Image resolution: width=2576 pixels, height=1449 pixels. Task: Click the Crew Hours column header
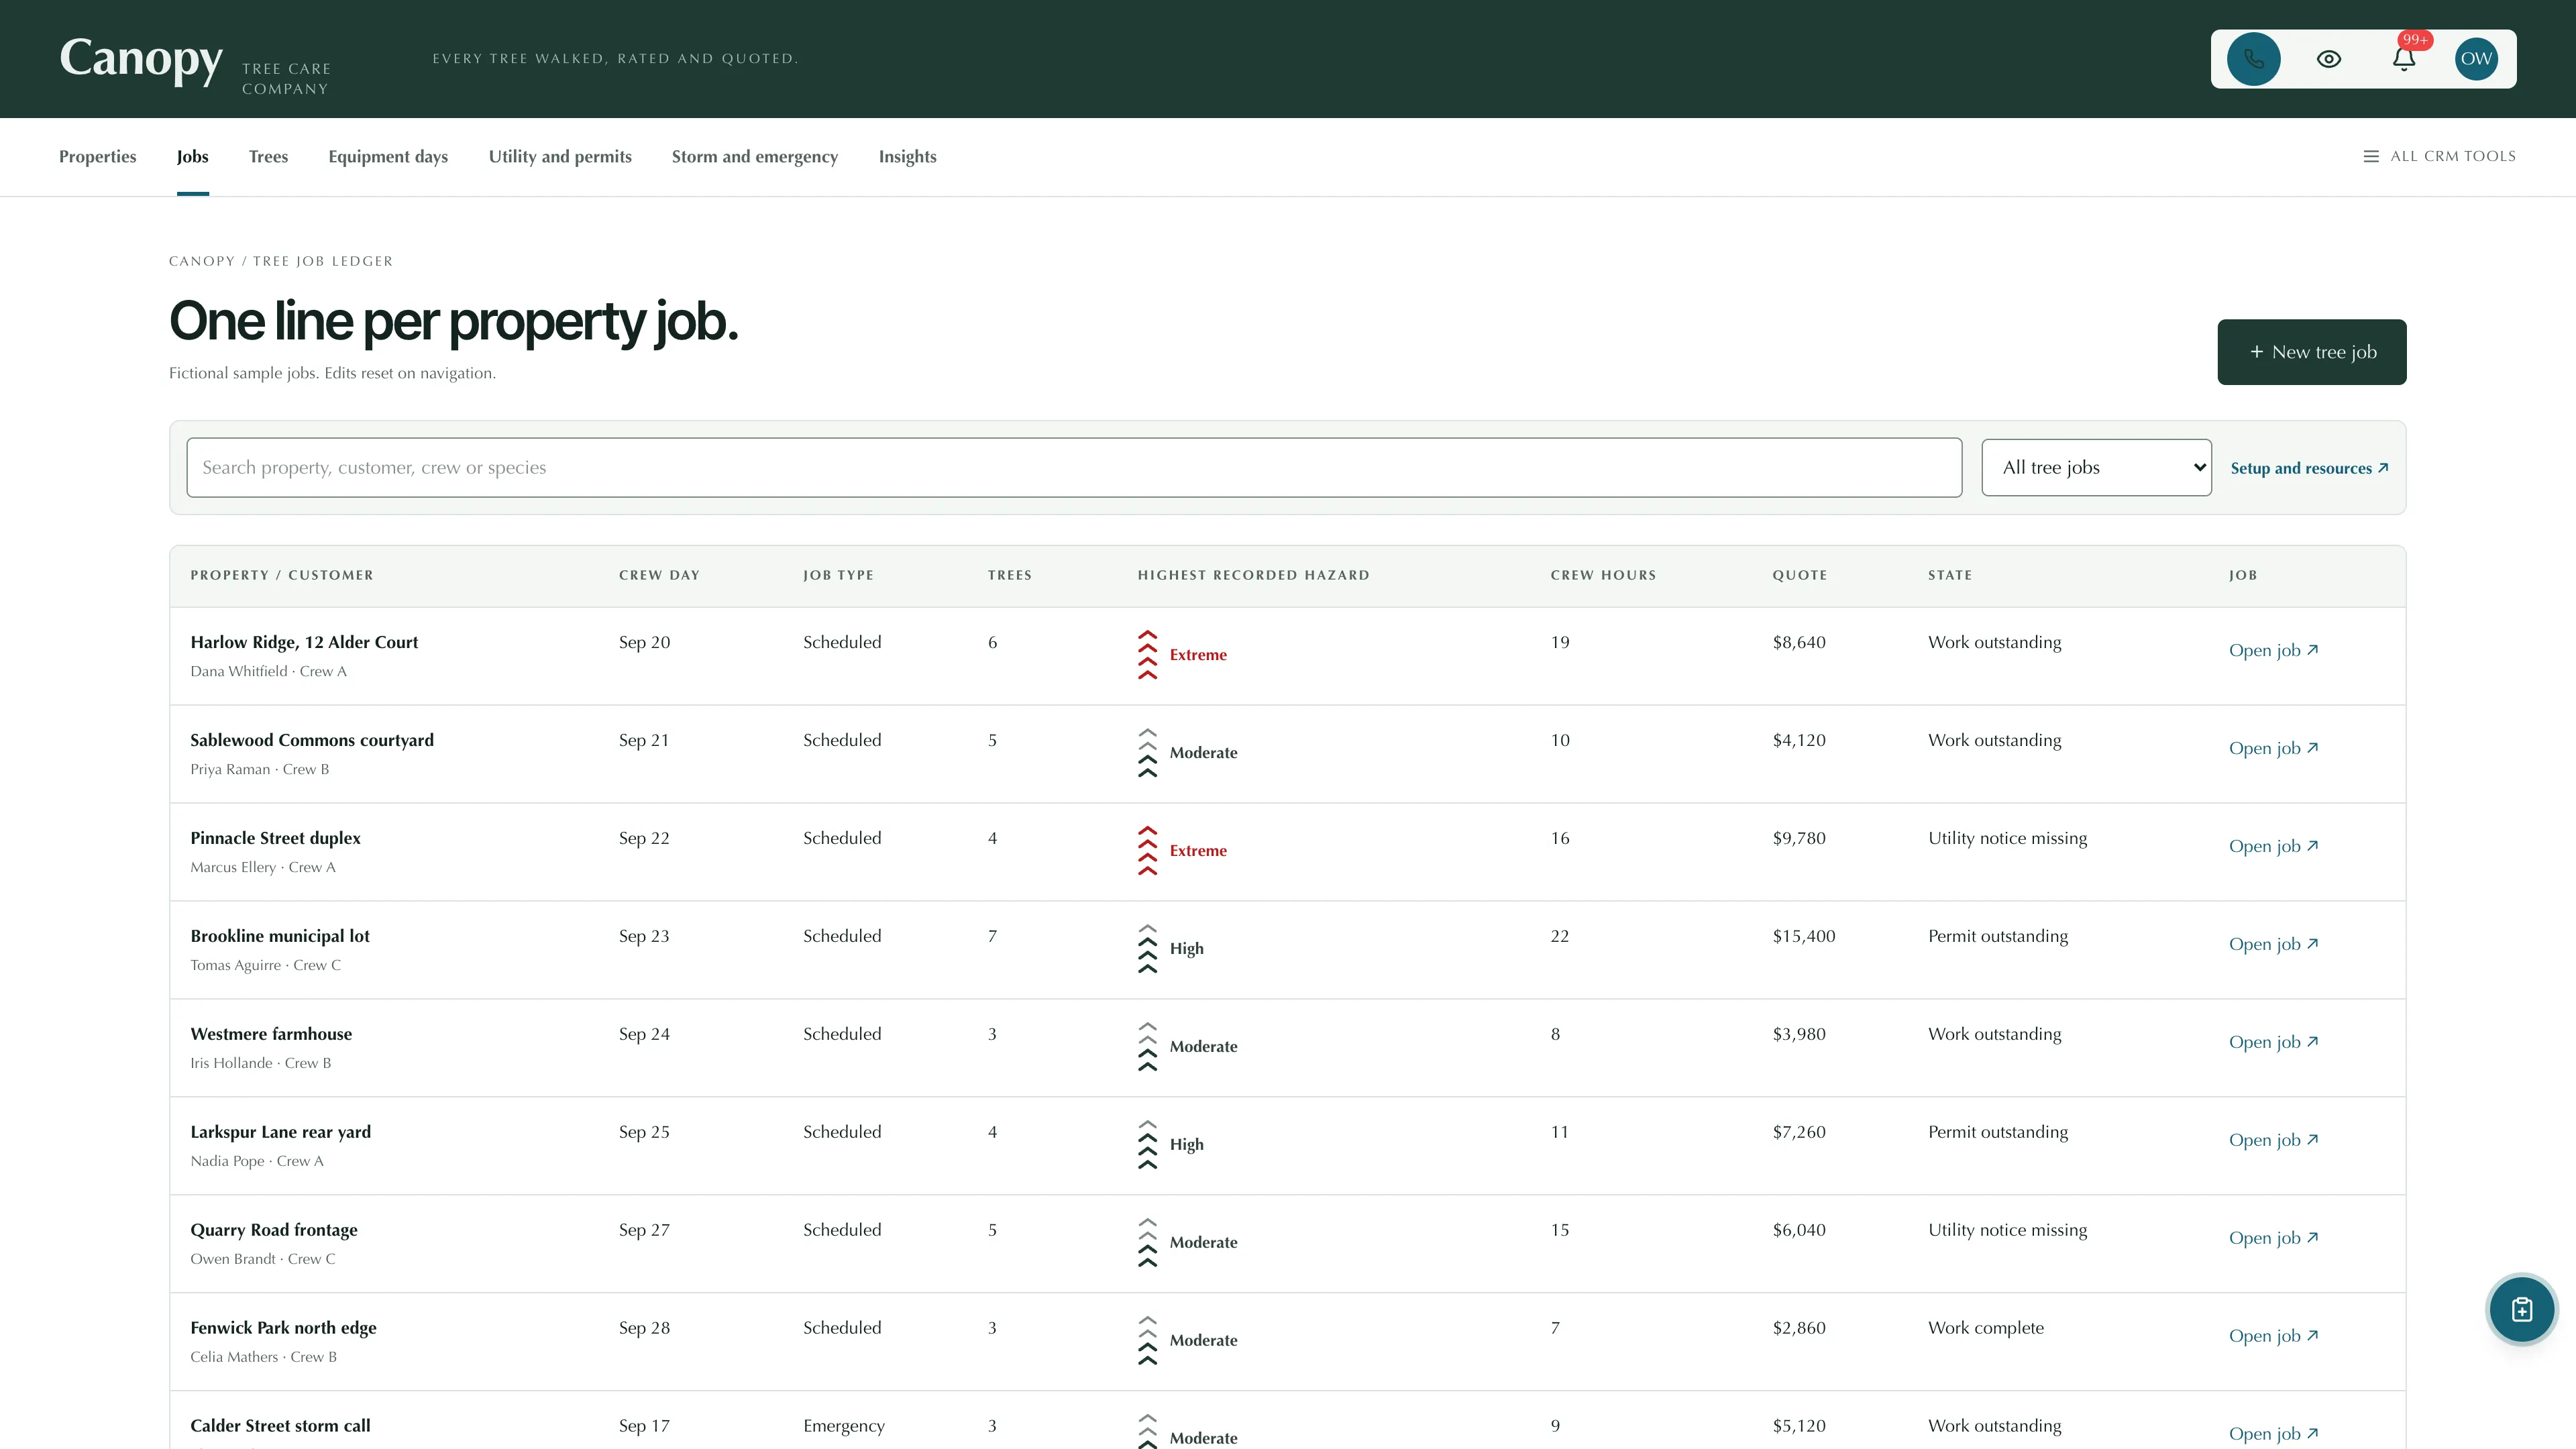[x=1603, y=575]
